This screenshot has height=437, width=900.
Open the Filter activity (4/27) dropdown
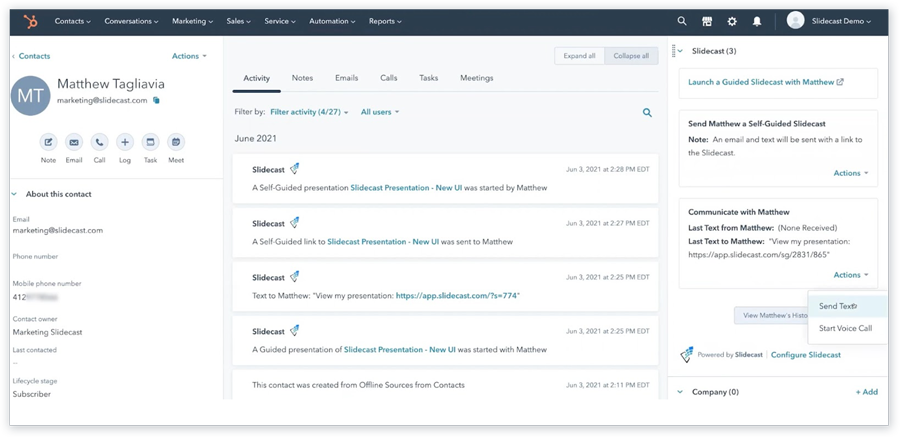309,112
